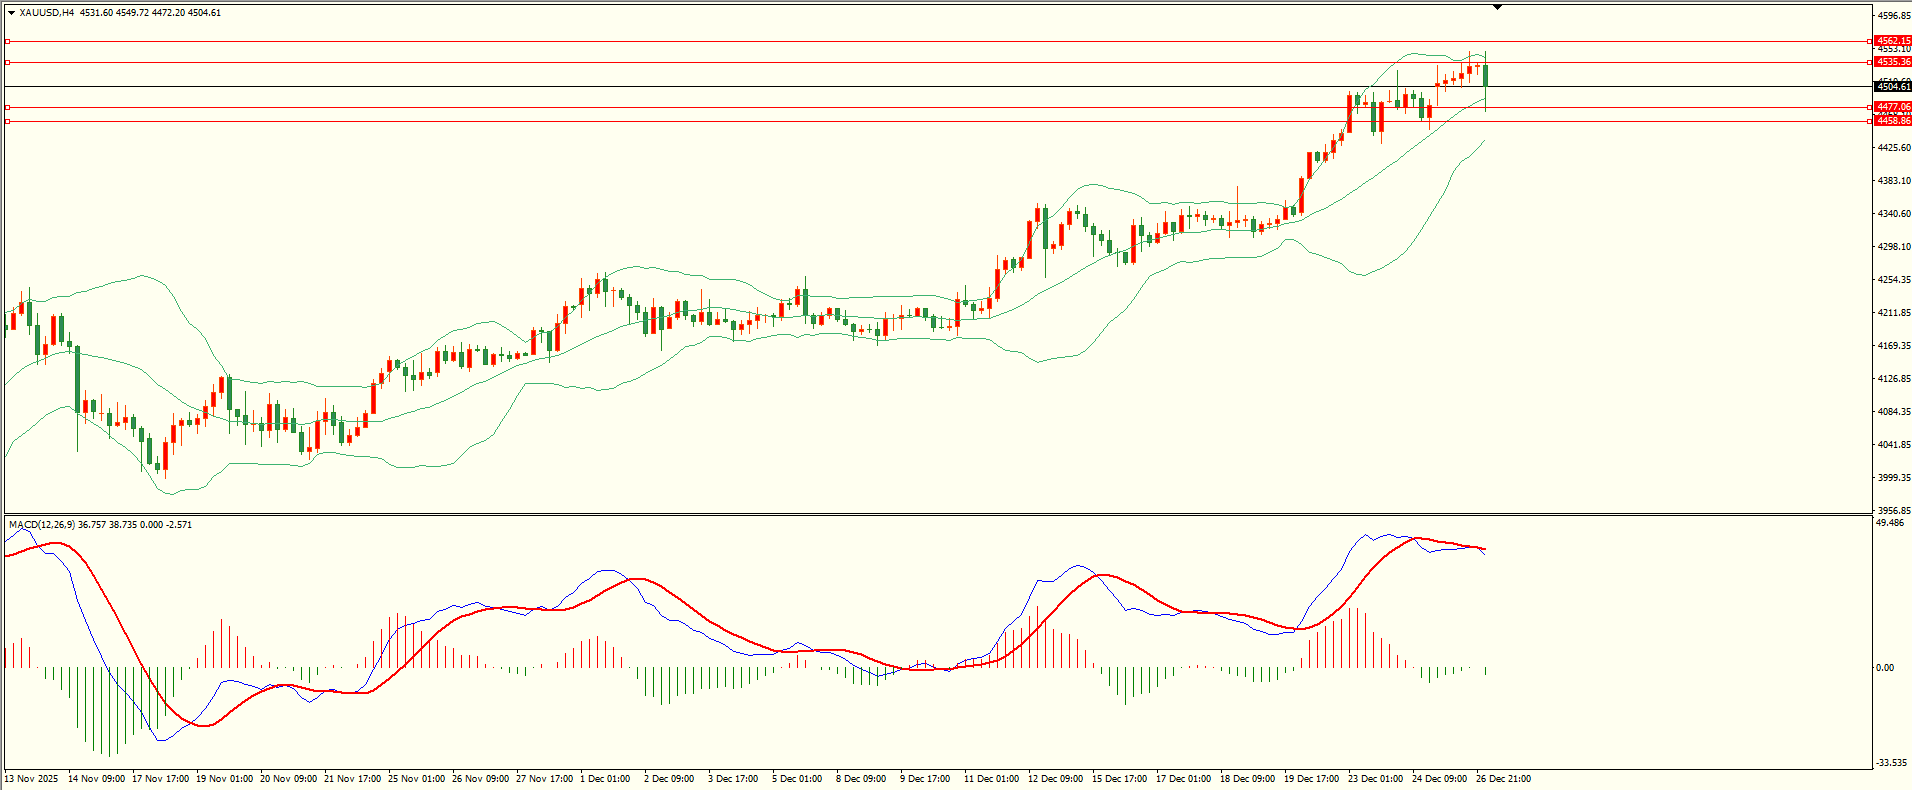Click the black 4504.61 current price tag
Viewport: 1912px width, 790px height.
[1892, 87]
